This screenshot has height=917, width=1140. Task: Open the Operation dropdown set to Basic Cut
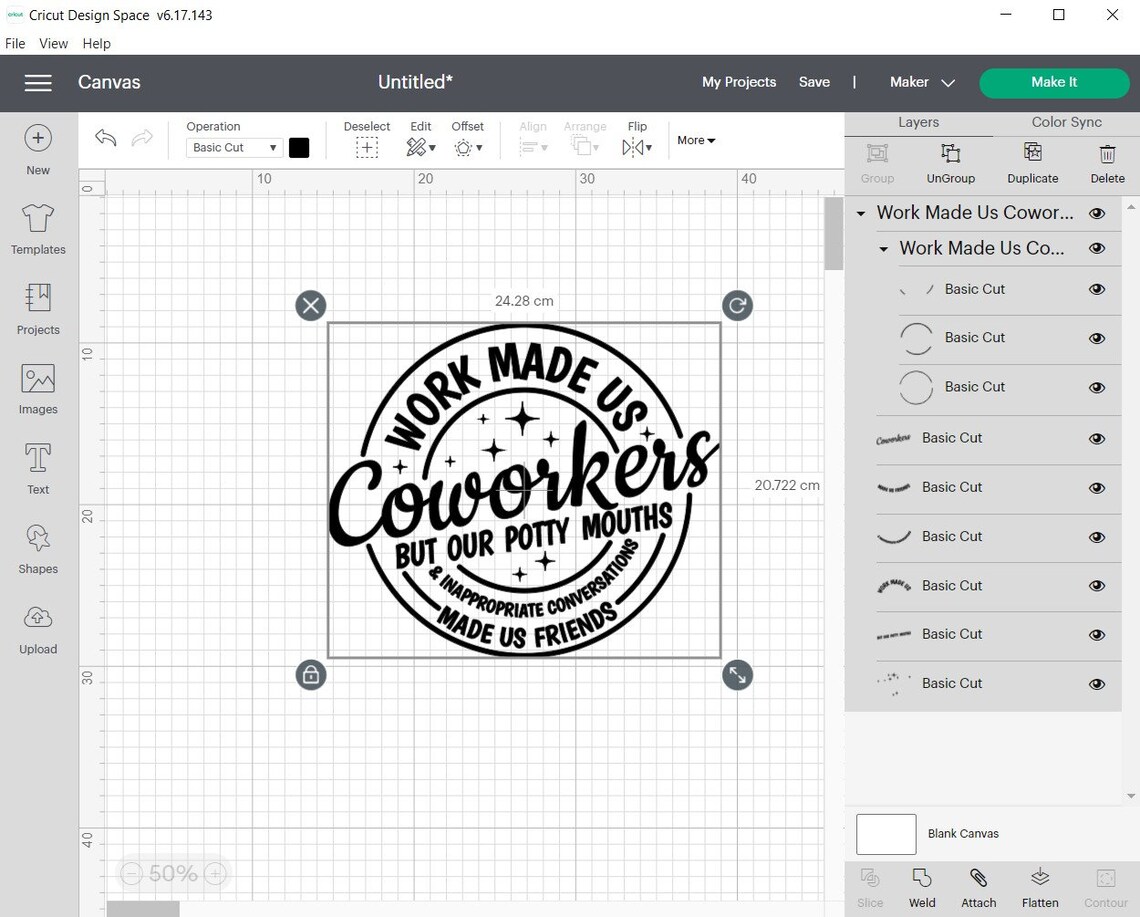tap(233, 147)
